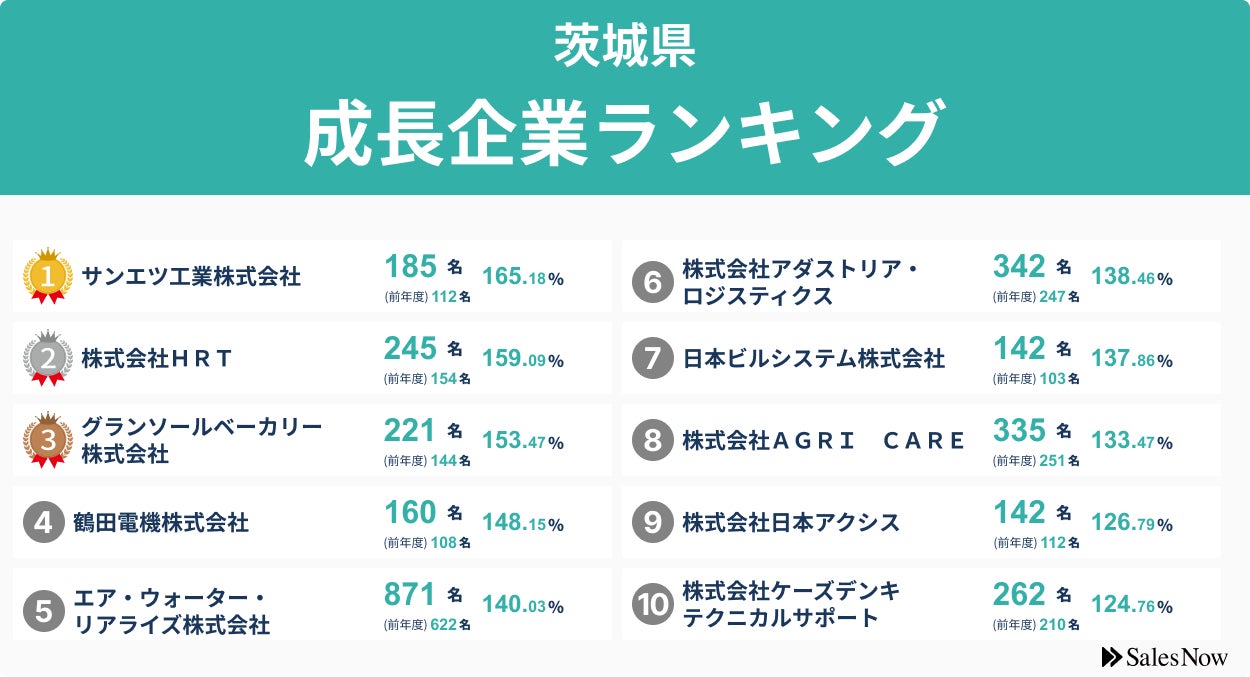
Task: Click the bronze rank 3 medal icon
Action: [47, 440]
